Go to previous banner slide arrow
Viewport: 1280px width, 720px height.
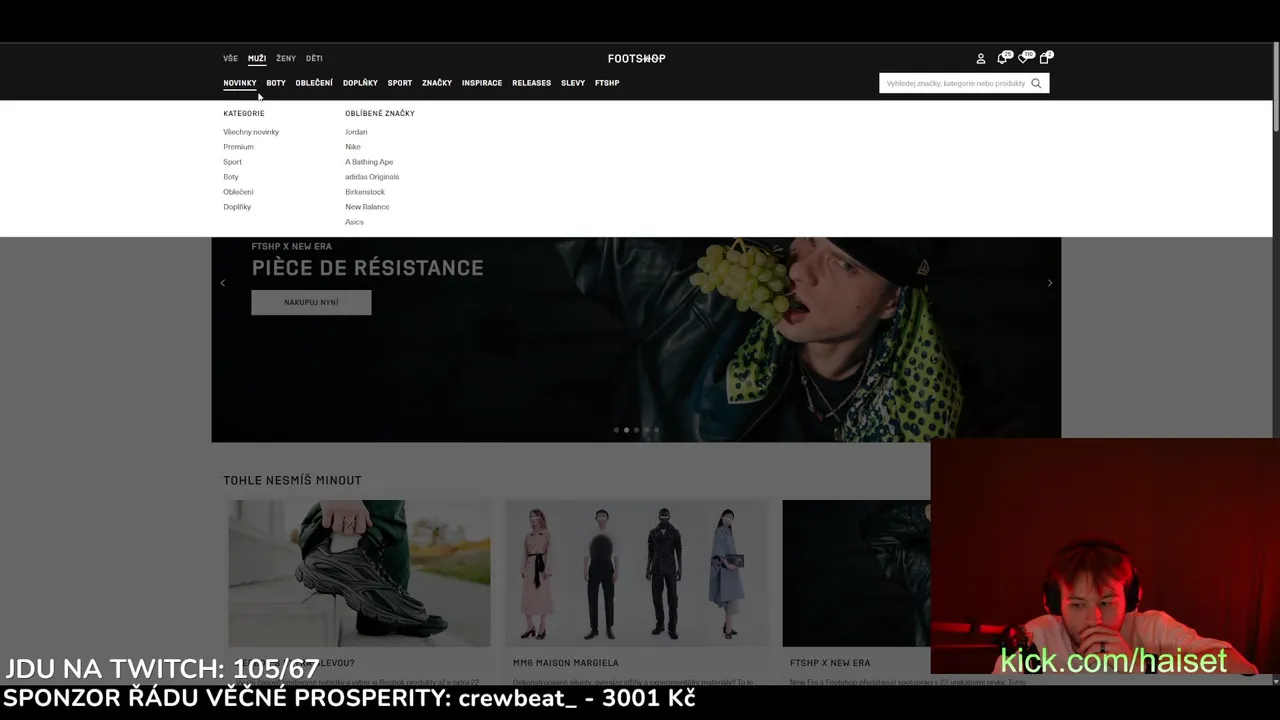[x=222, y=283]
